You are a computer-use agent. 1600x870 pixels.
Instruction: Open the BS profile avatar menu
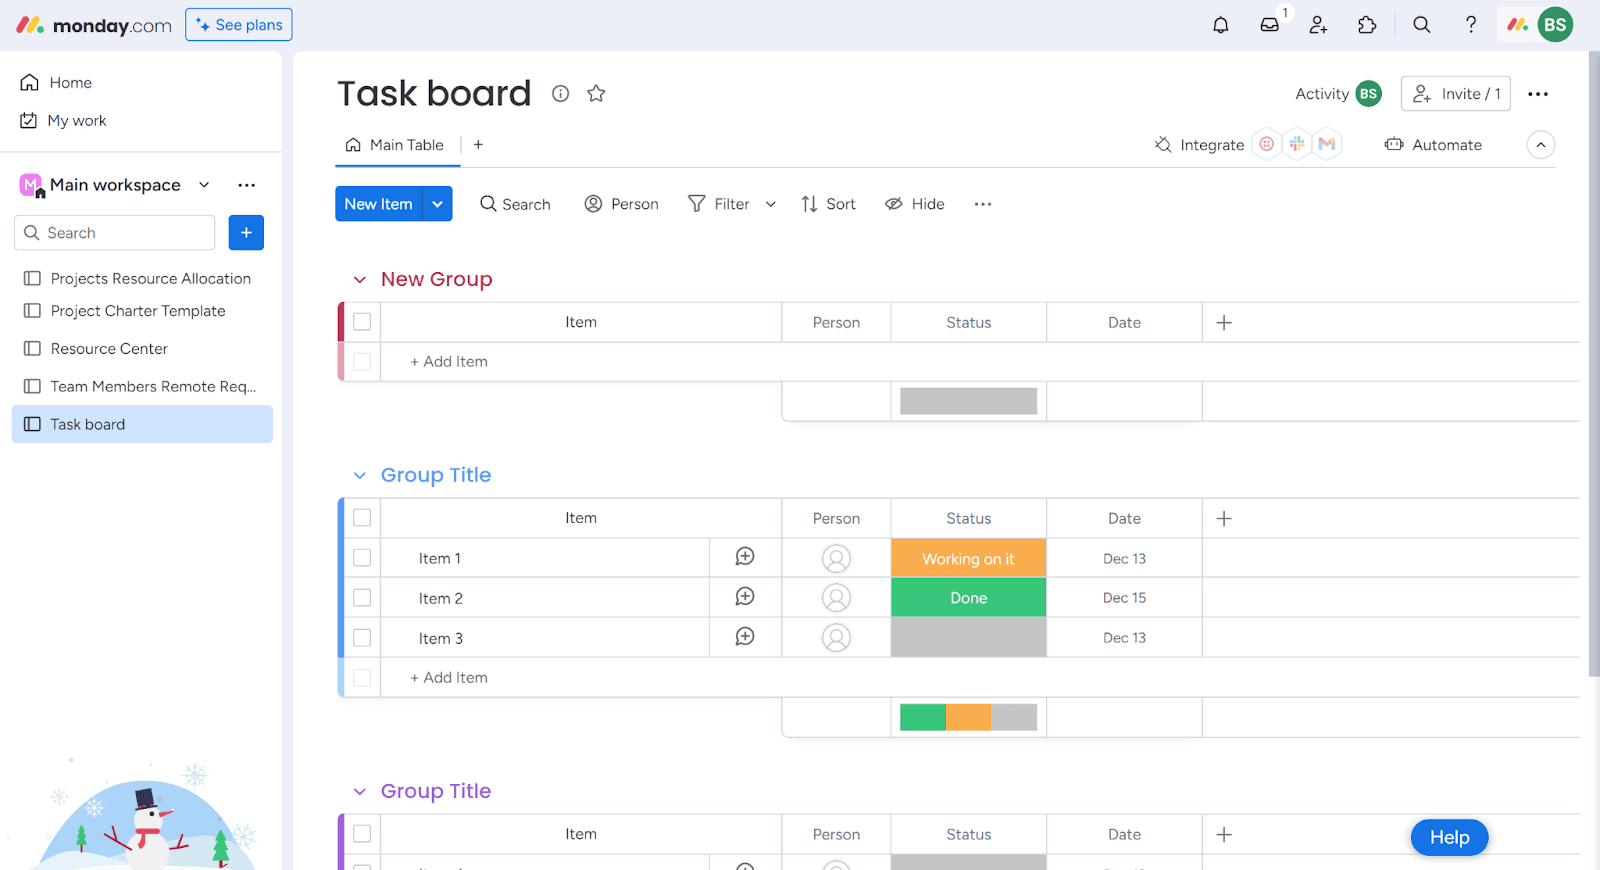[x=1555, y=25]
